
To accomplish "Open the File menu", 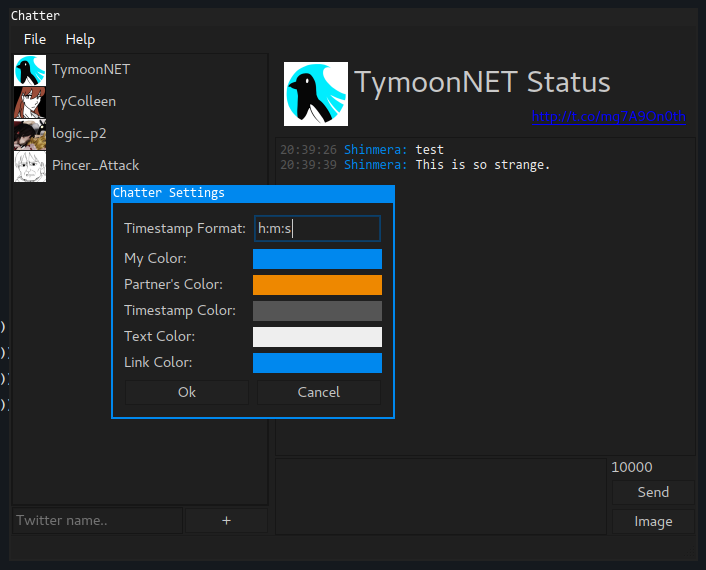I will [x=35, y=39].
